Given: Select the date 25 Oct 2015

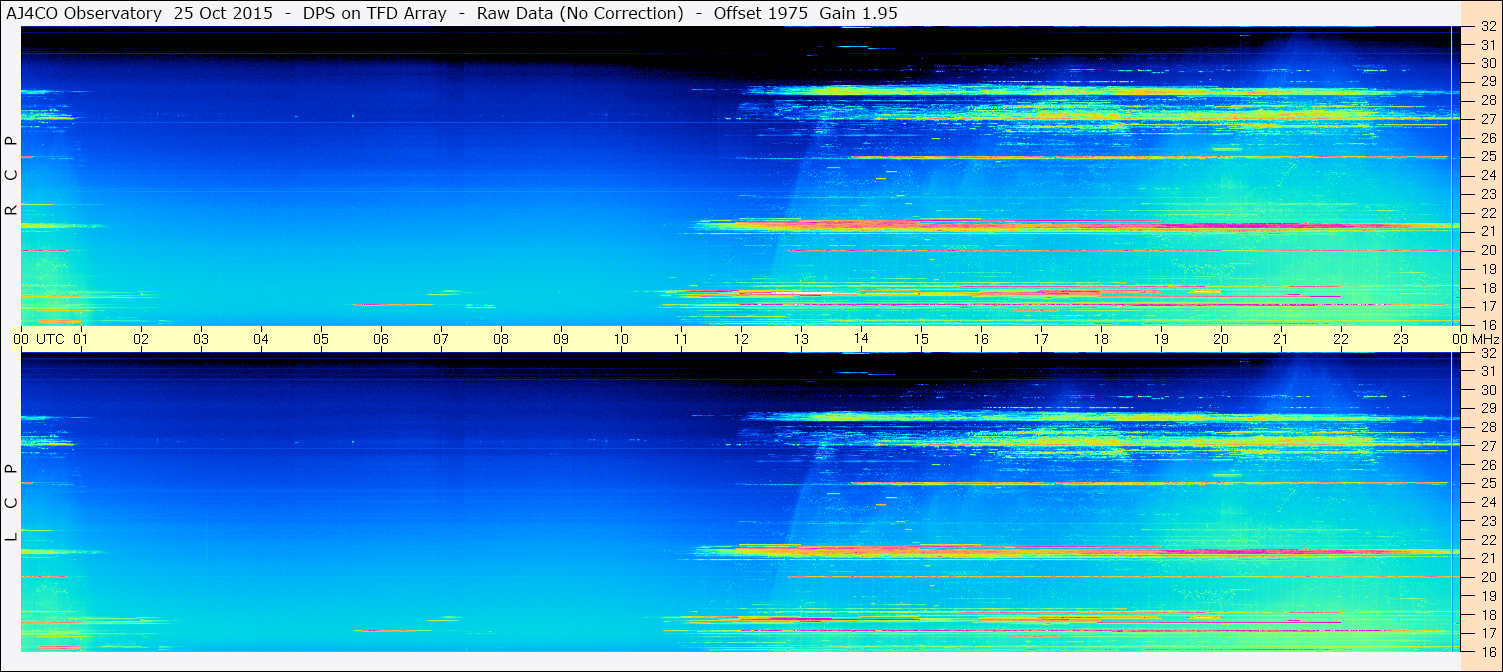Looking at the screenshot, I should (x=222, y=13).
